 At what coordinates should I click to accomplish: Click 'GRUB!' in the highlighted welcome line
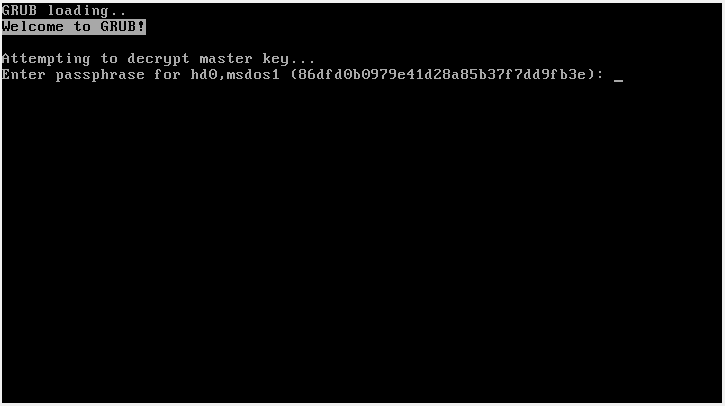tap(123, 27)
